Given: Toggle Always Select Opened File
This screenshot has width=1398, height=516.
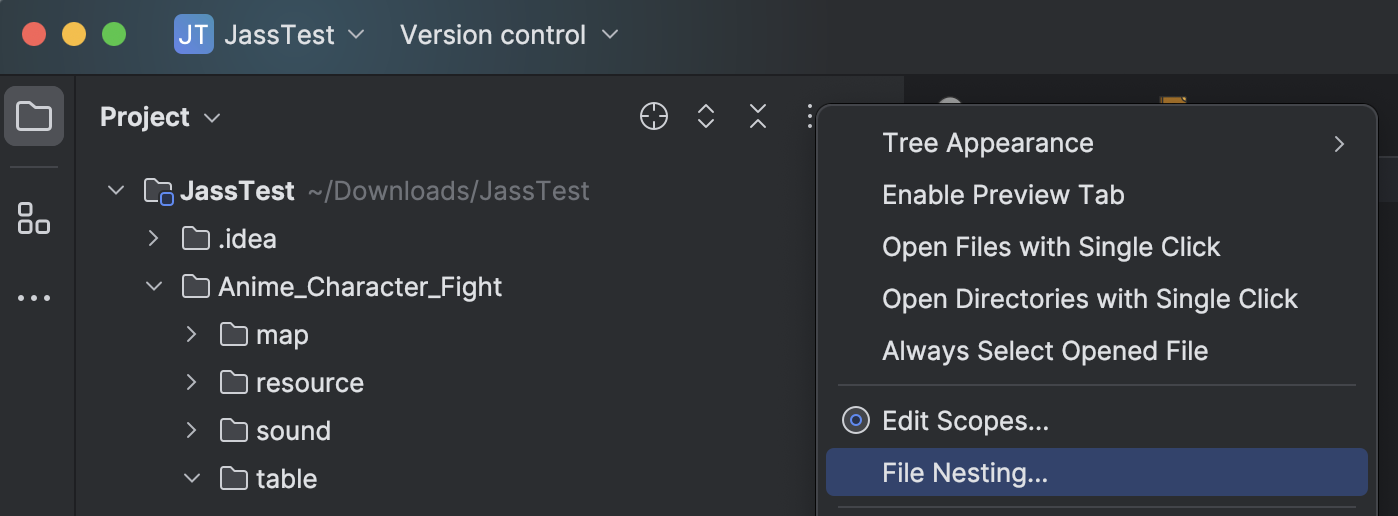Looking at the screenshot, I should (x=1045, y=351).
